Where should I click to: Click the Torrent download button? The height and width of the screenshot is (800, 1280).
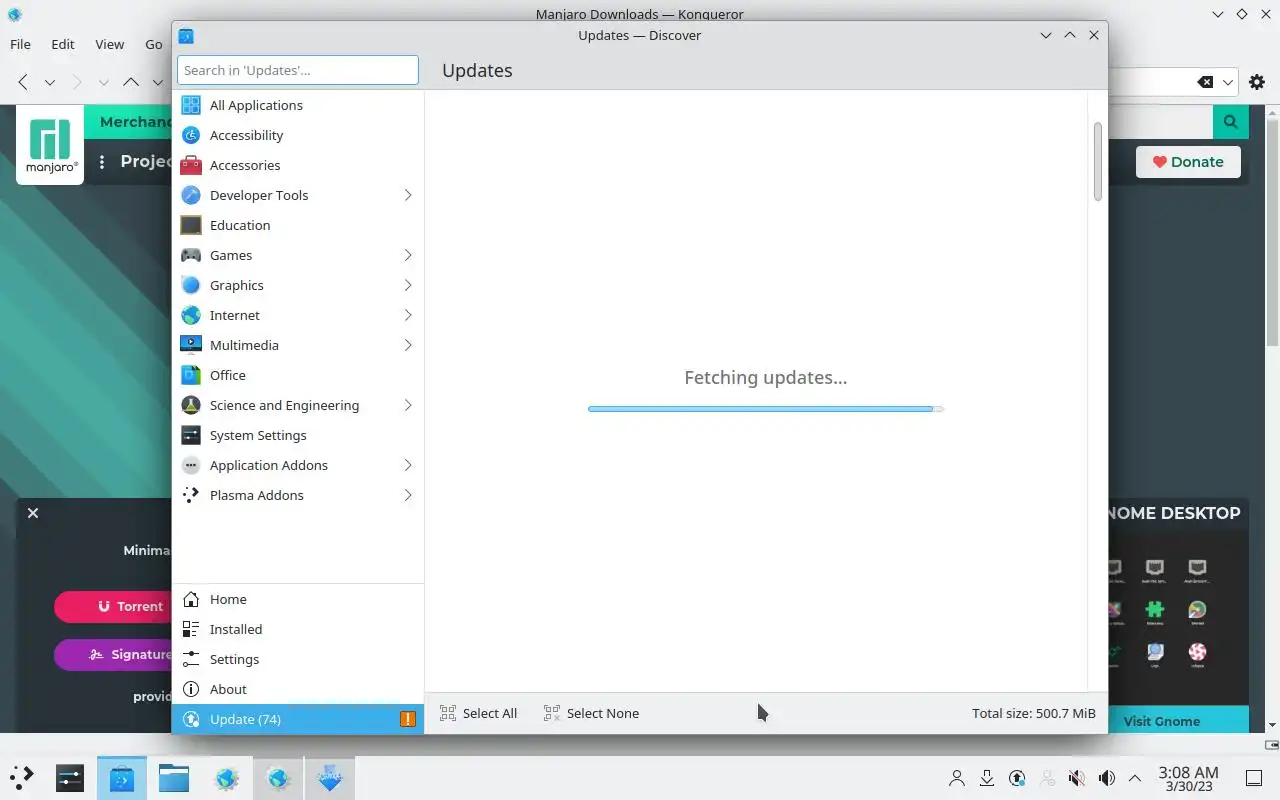(113, 606)
